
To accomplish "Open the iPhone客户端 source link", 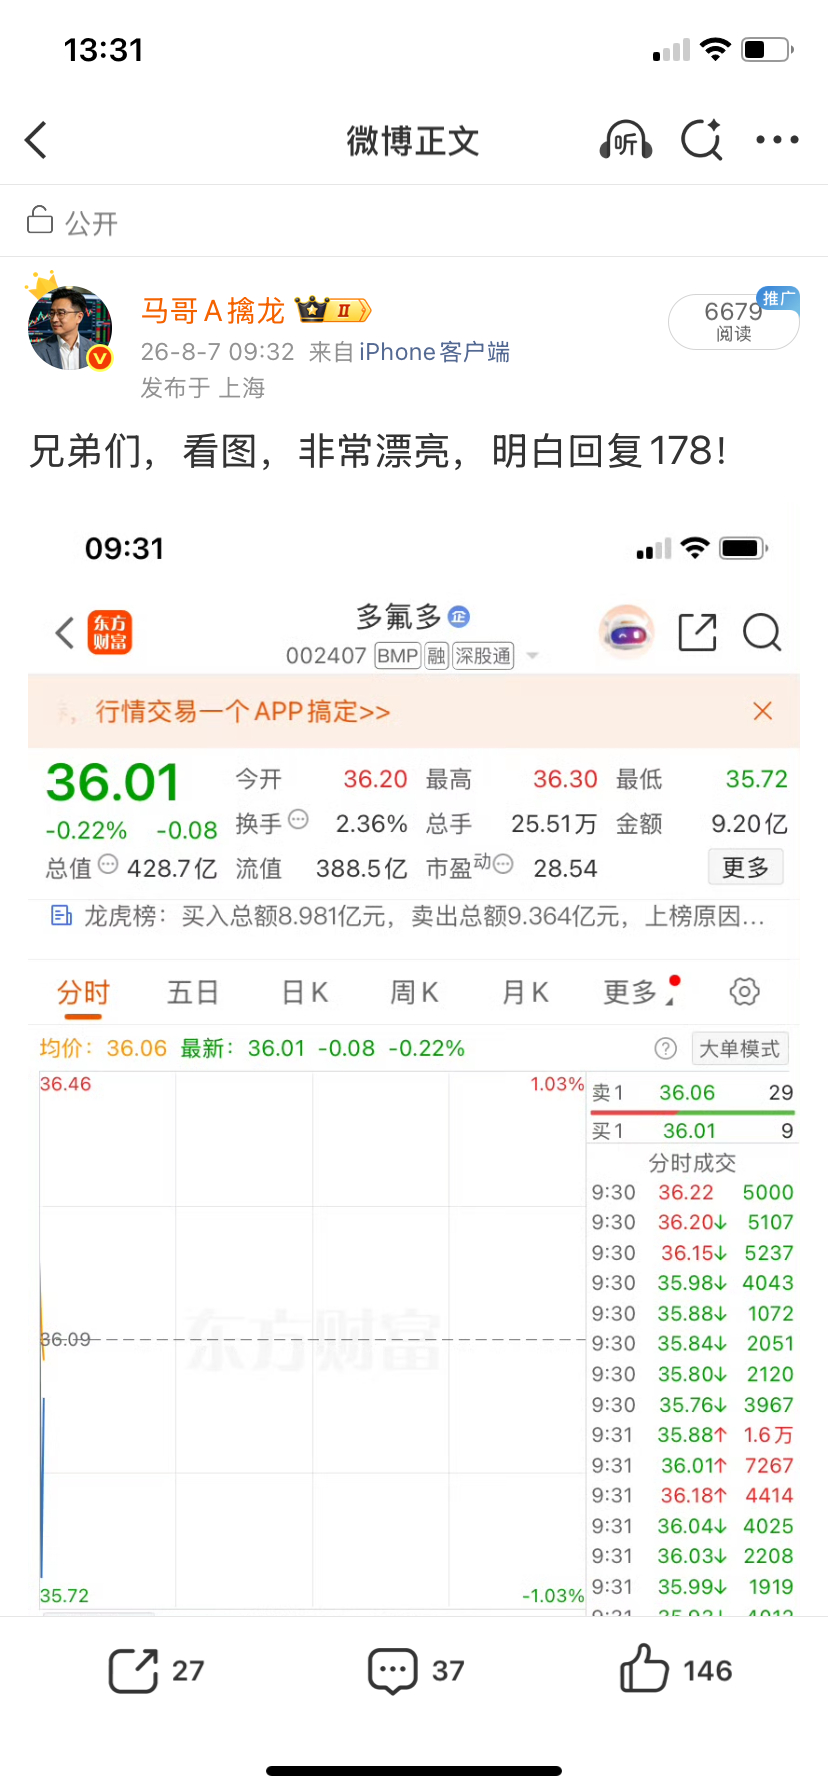I will (434, 352).
